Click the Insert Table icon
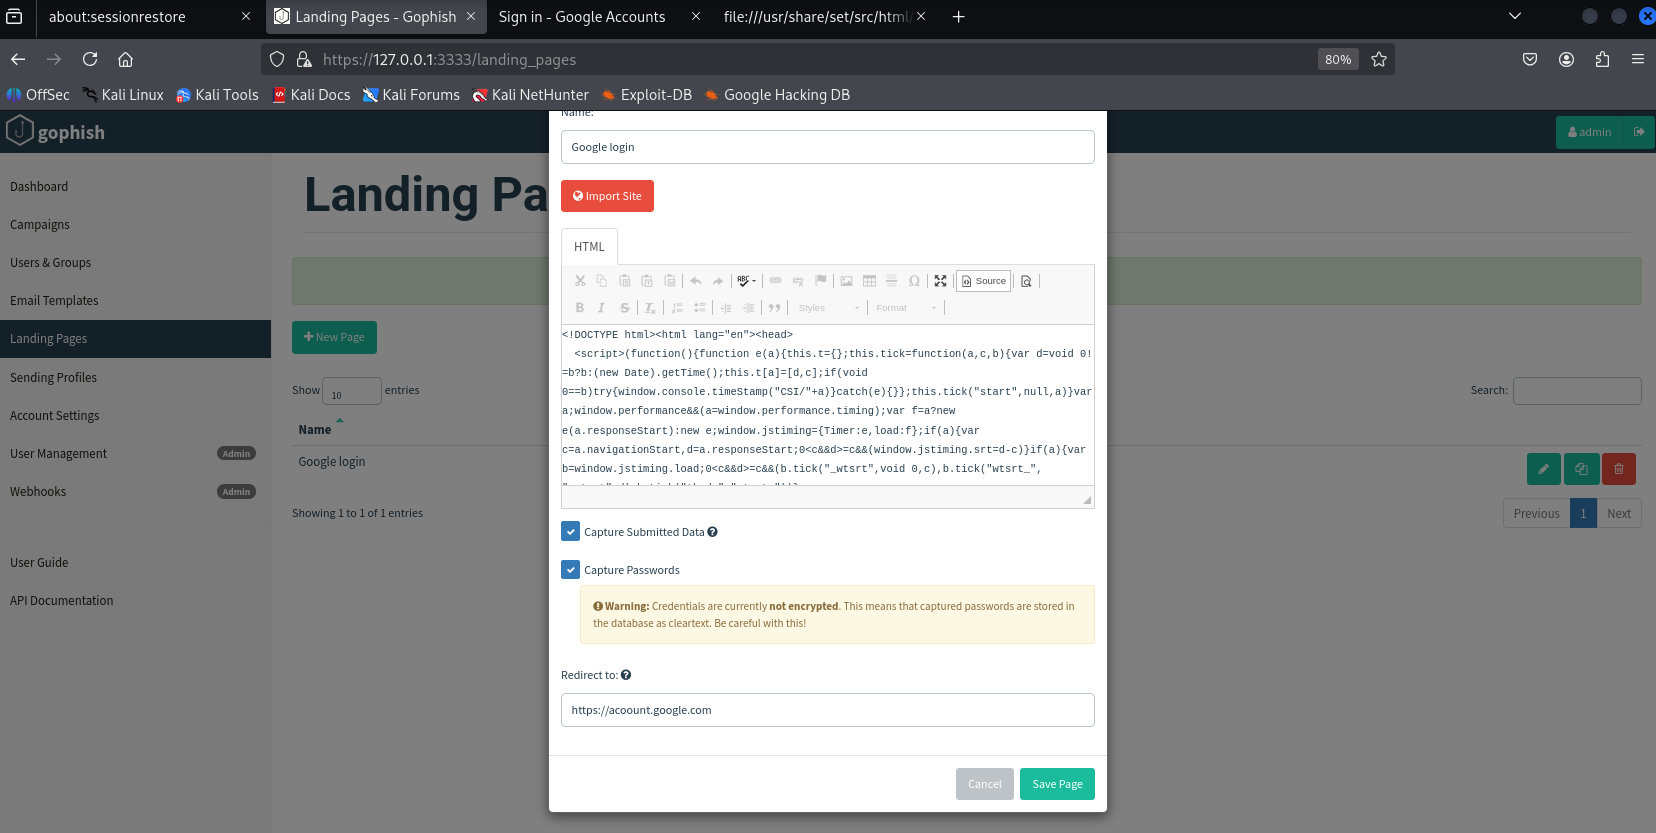This screenshot has width=1656, height=833. pyautogui.click(x=869, y=281)
